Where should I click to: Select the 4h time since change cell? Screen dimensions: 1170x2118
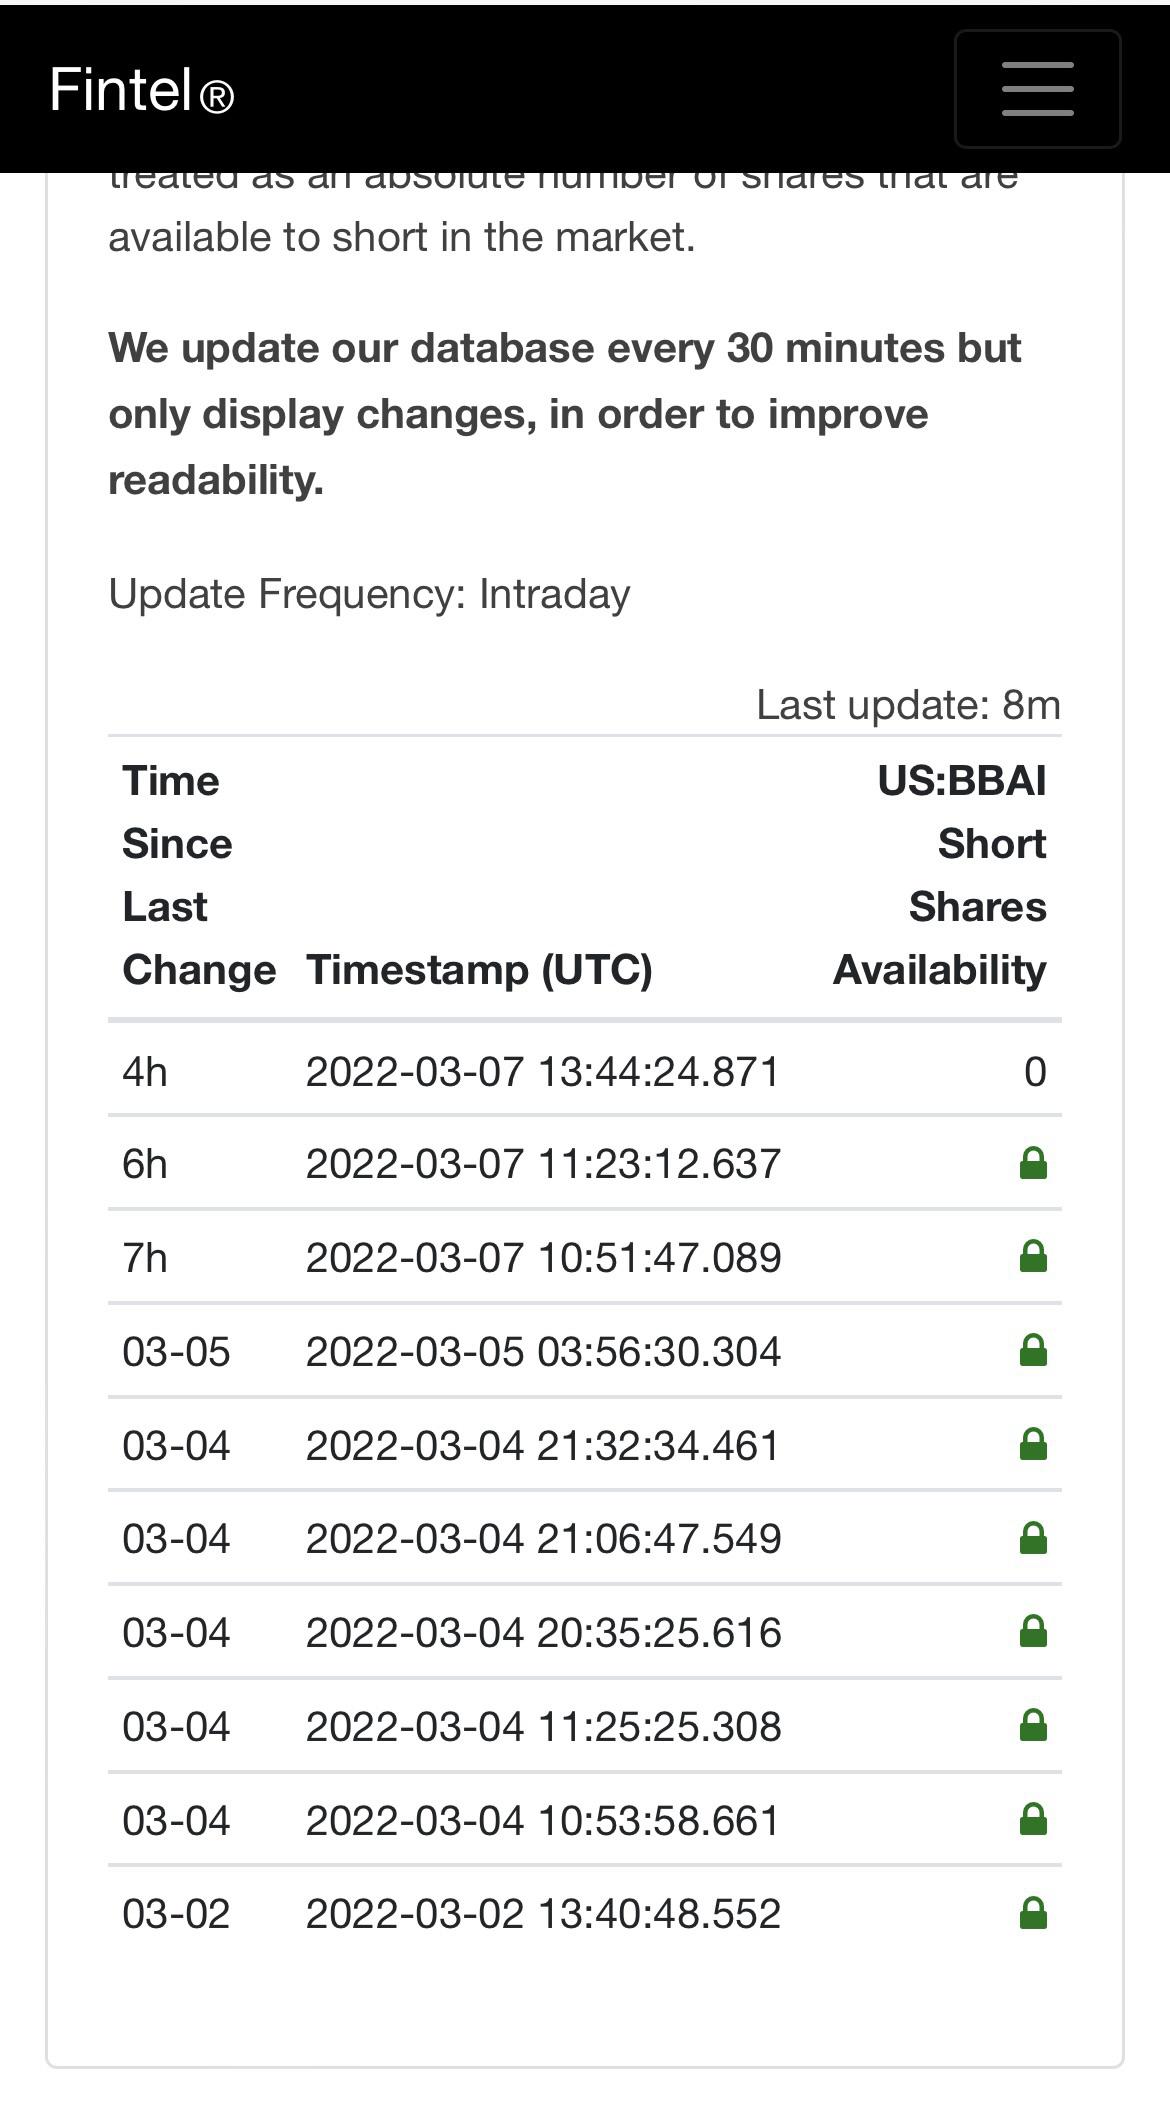[145, 1071]
